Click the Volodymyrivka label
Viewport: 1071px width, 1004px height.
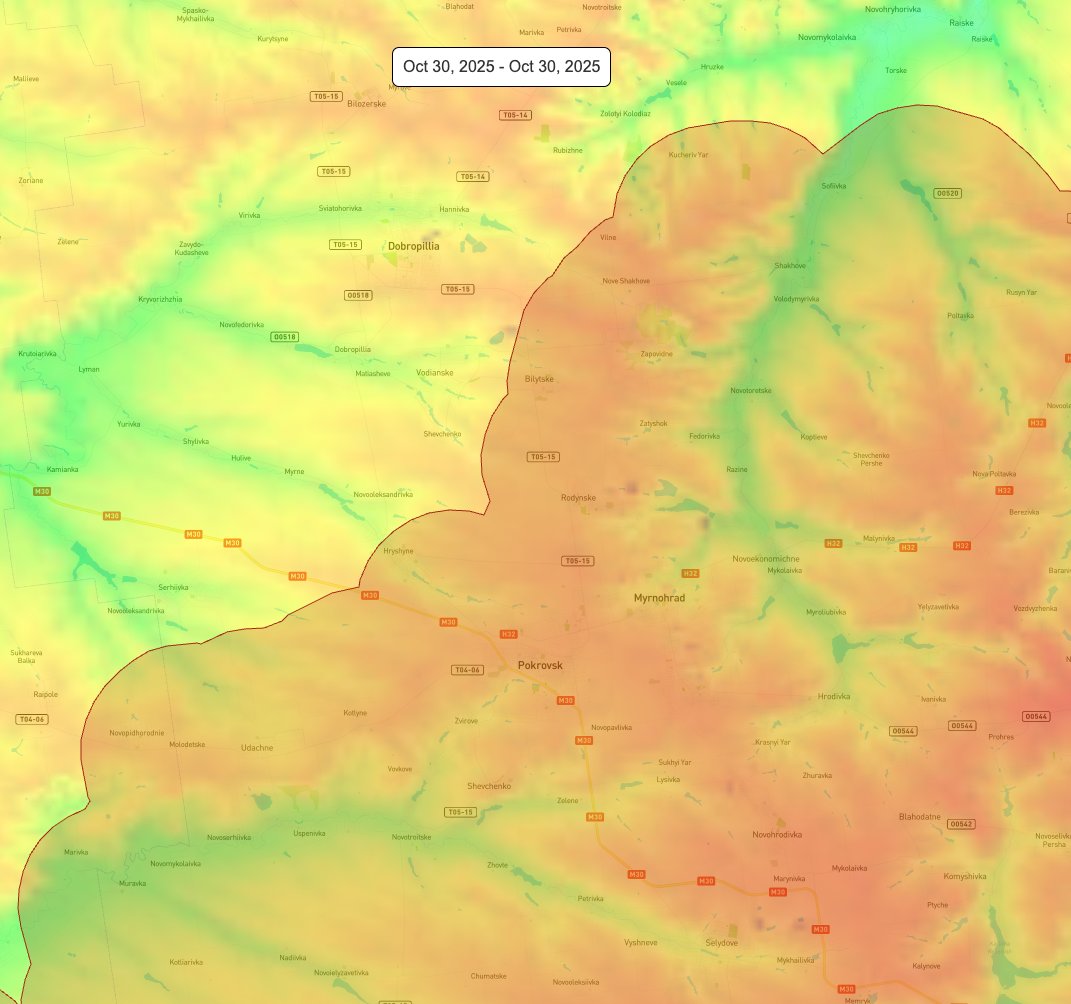[x=796, y=299]
